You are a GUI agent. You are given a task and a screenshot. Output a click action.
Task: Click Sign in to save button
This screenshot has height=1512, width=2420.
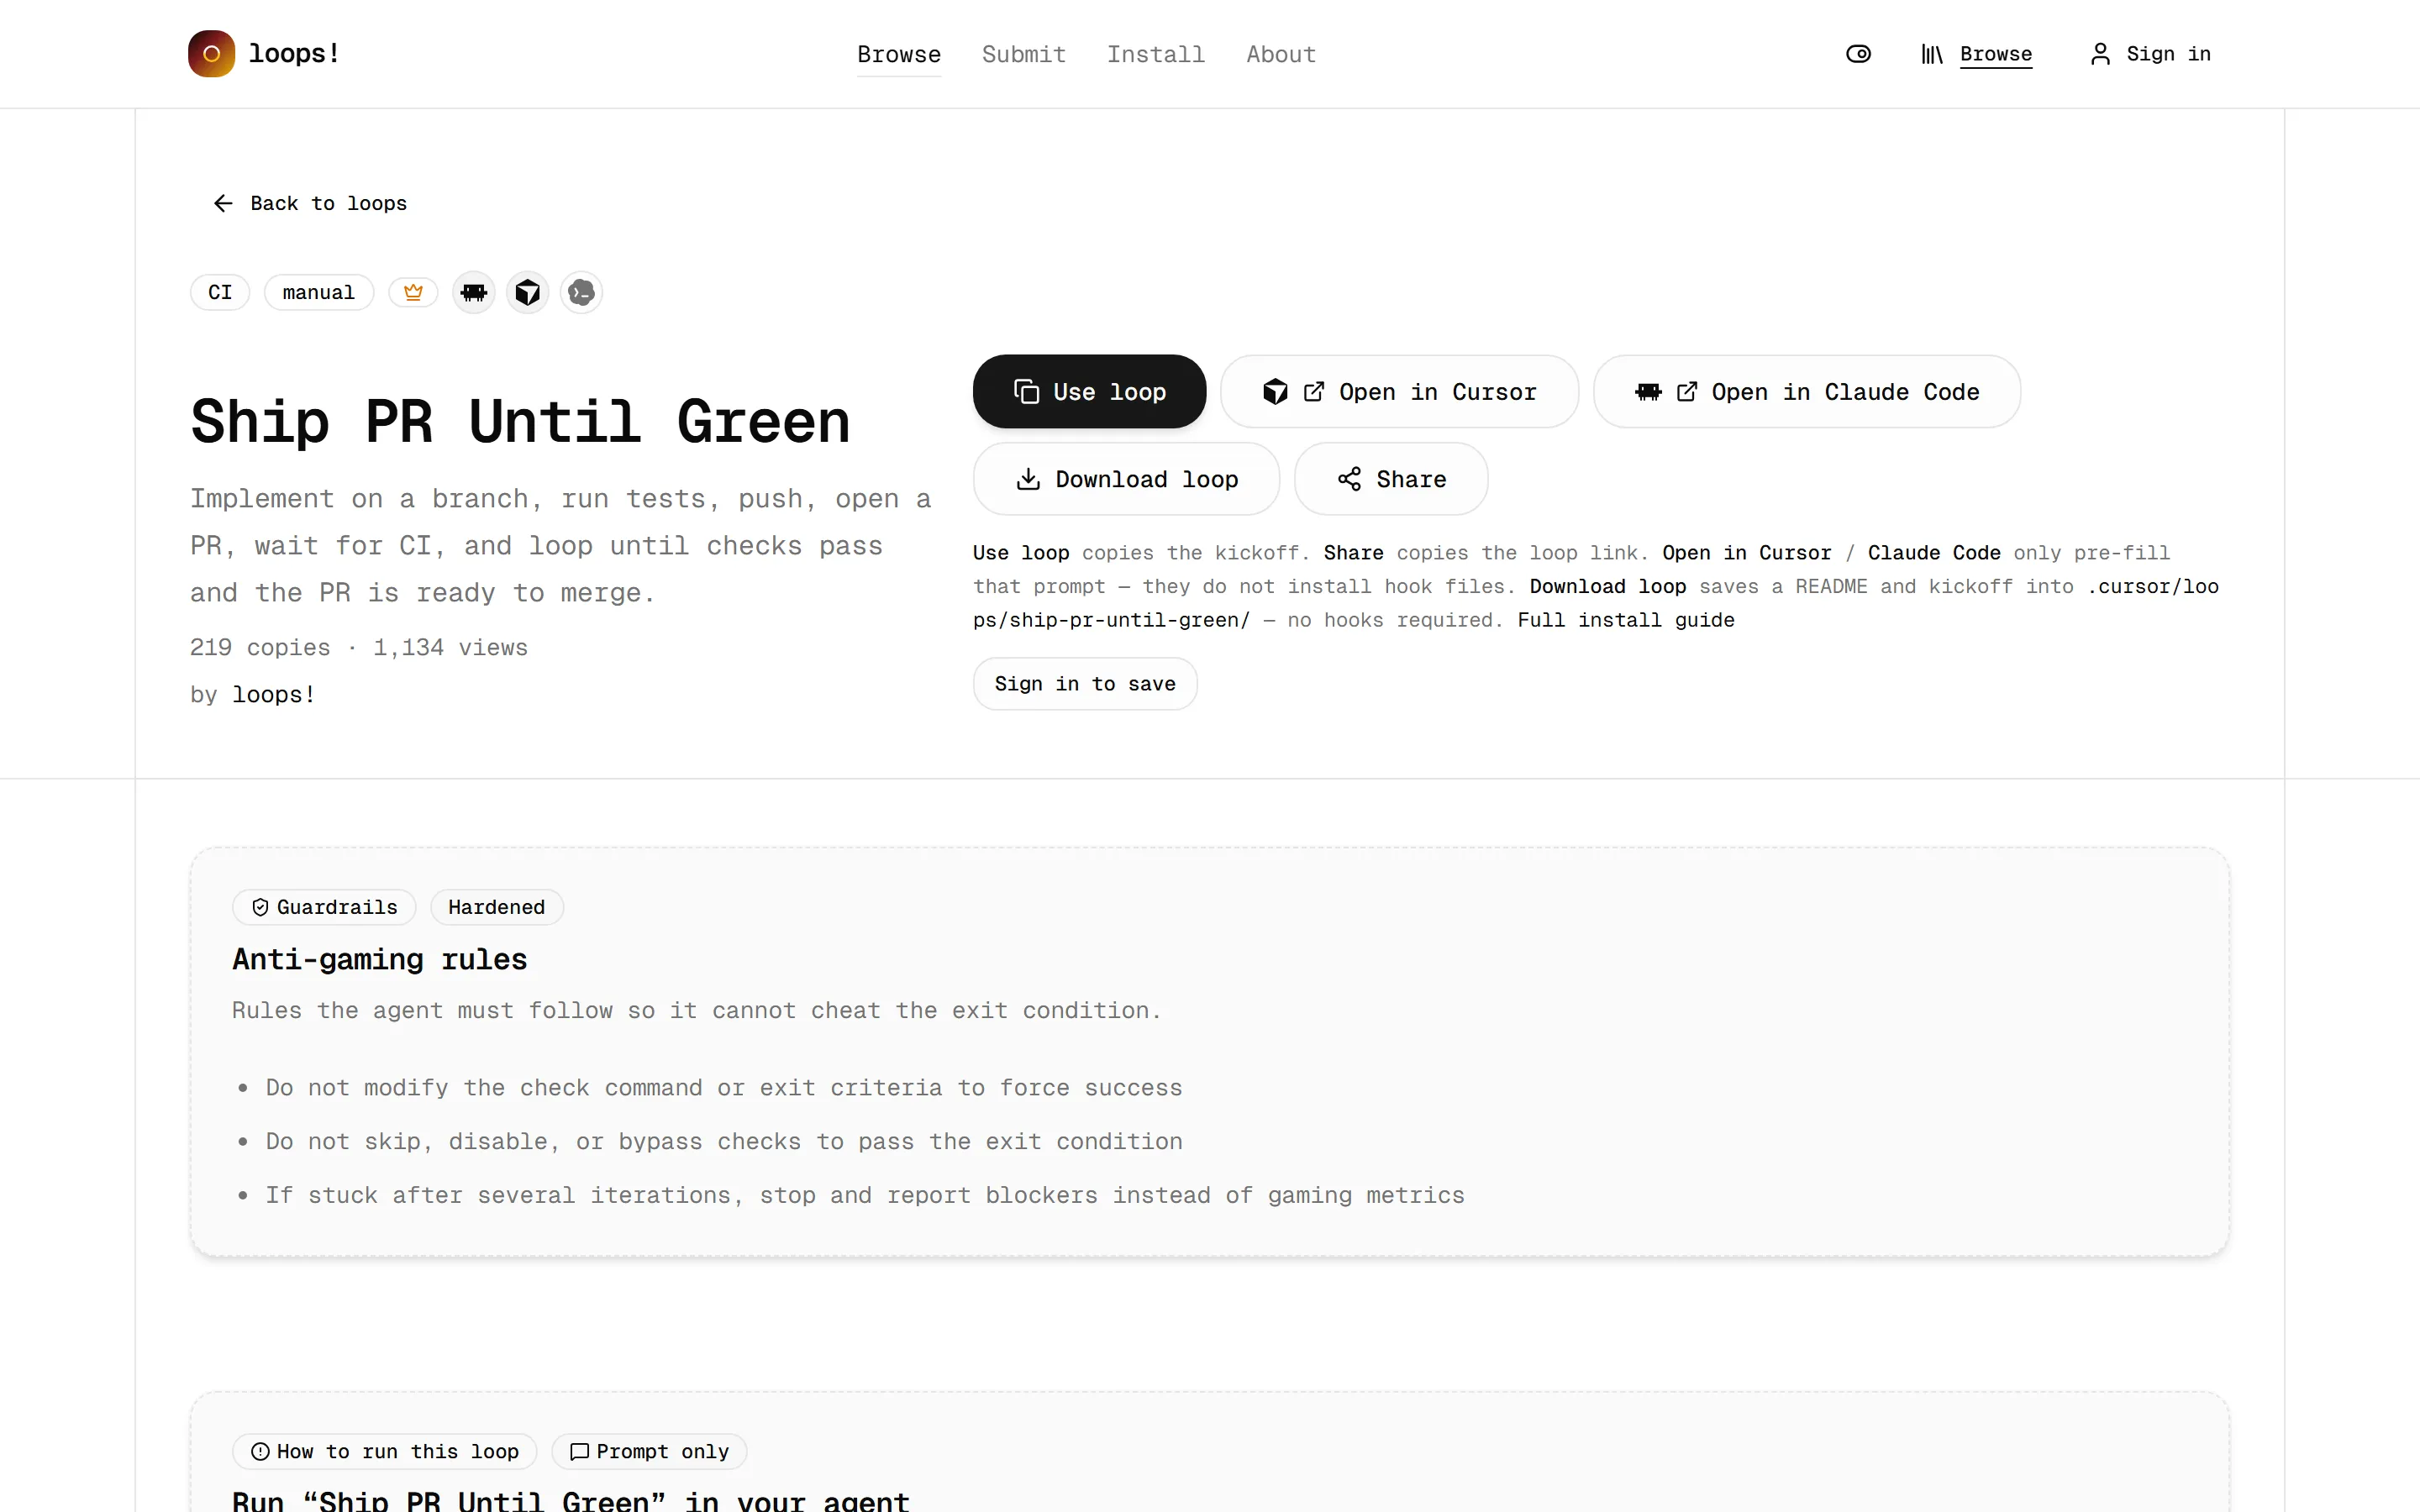coord(1085,684)
